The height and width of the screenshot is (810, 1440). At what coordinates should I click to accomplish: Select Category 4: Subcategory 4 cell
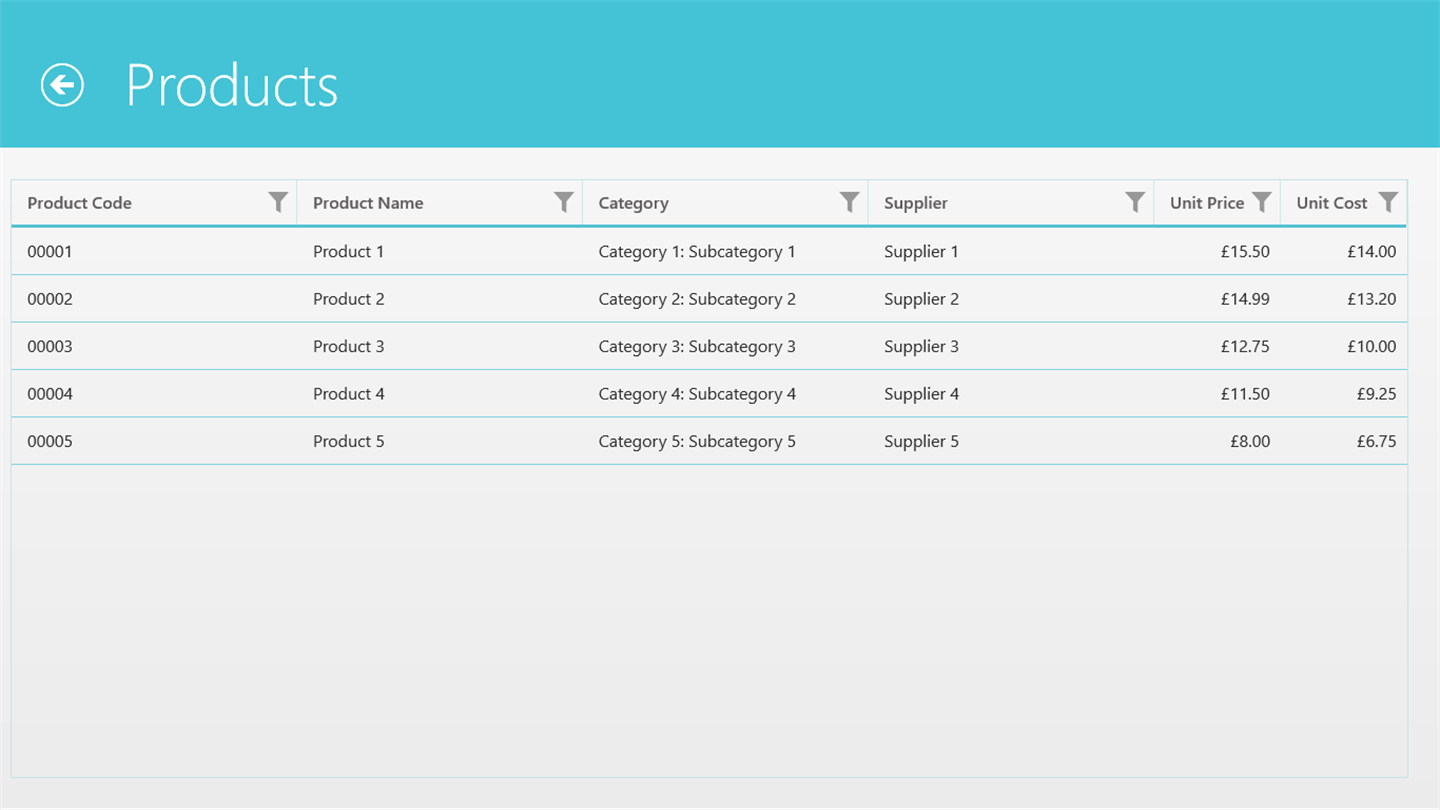(x=725, y=394)
